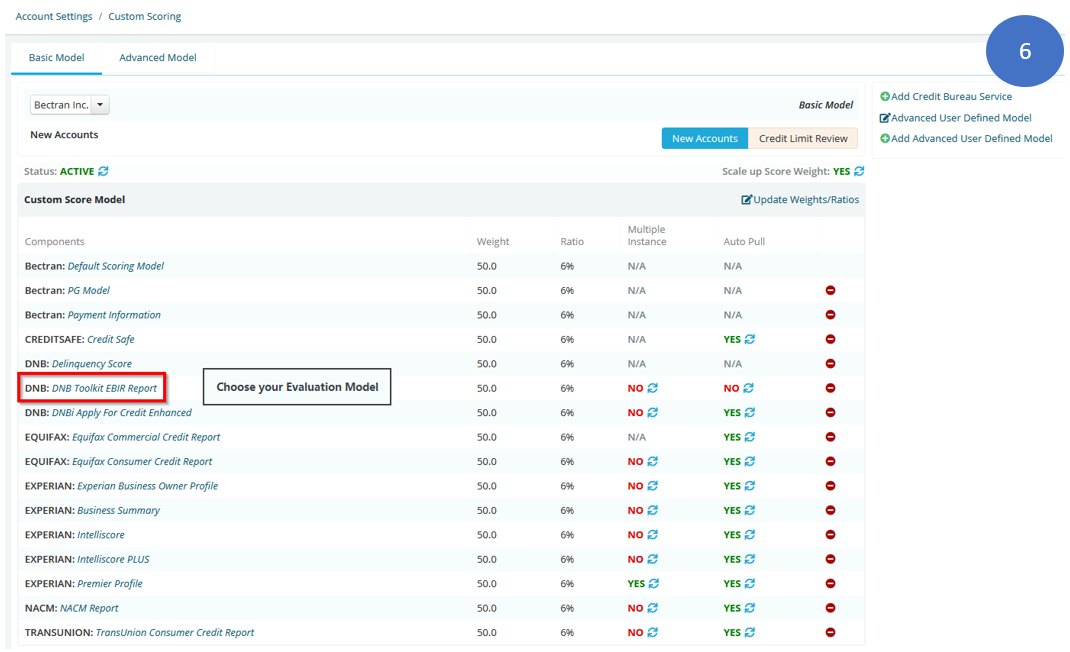
Task: Remove DNBi Apply For Credit Enhanced component
Action: 830,412
